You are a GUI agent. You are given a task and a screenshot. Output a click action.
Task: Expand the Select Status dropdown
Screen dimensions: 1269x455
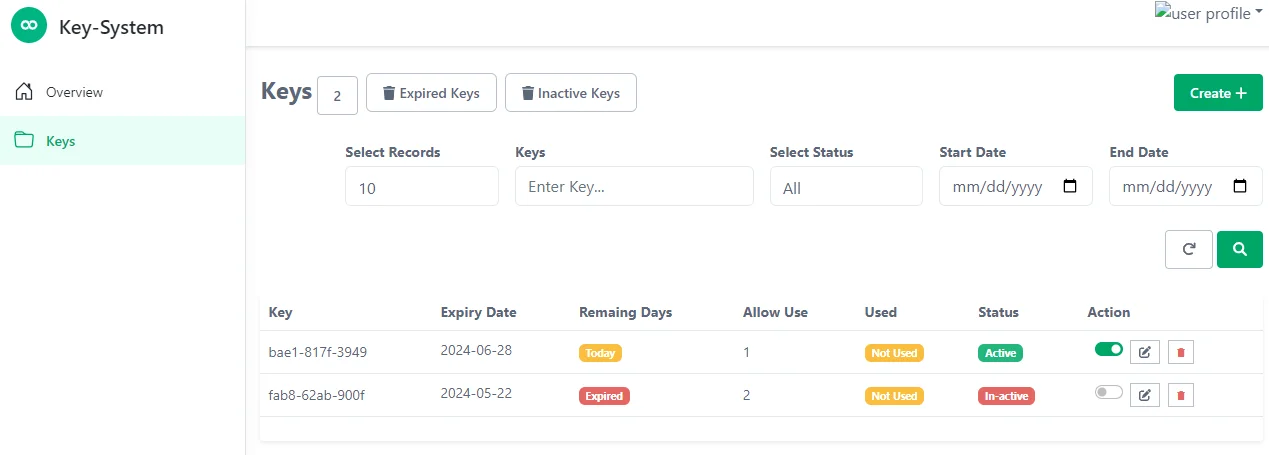point(846,187)
